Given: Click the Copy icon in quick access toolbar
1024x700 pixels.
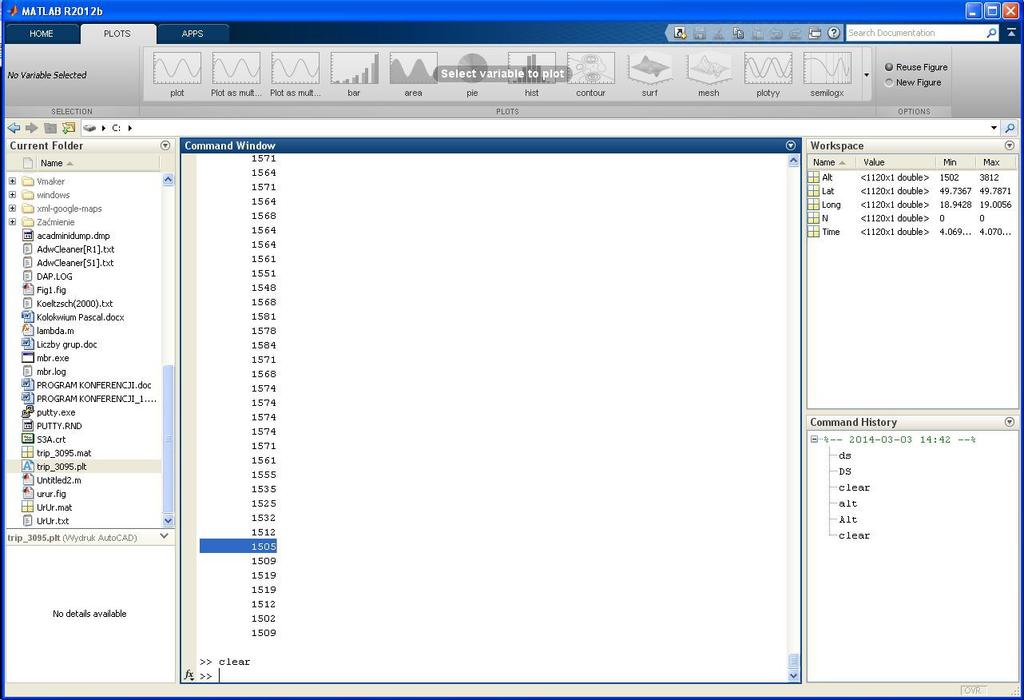Looking at the screenshot, I should 738,33.
